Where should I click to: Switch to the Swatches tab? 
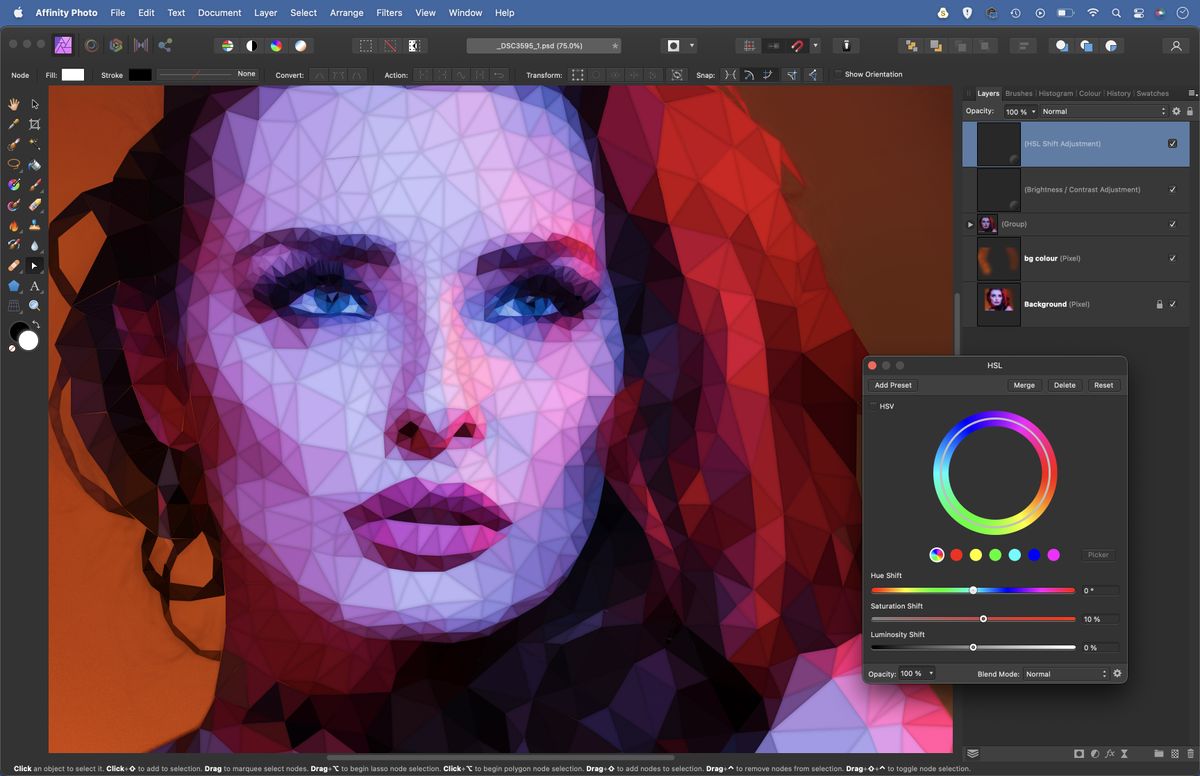1151,93
